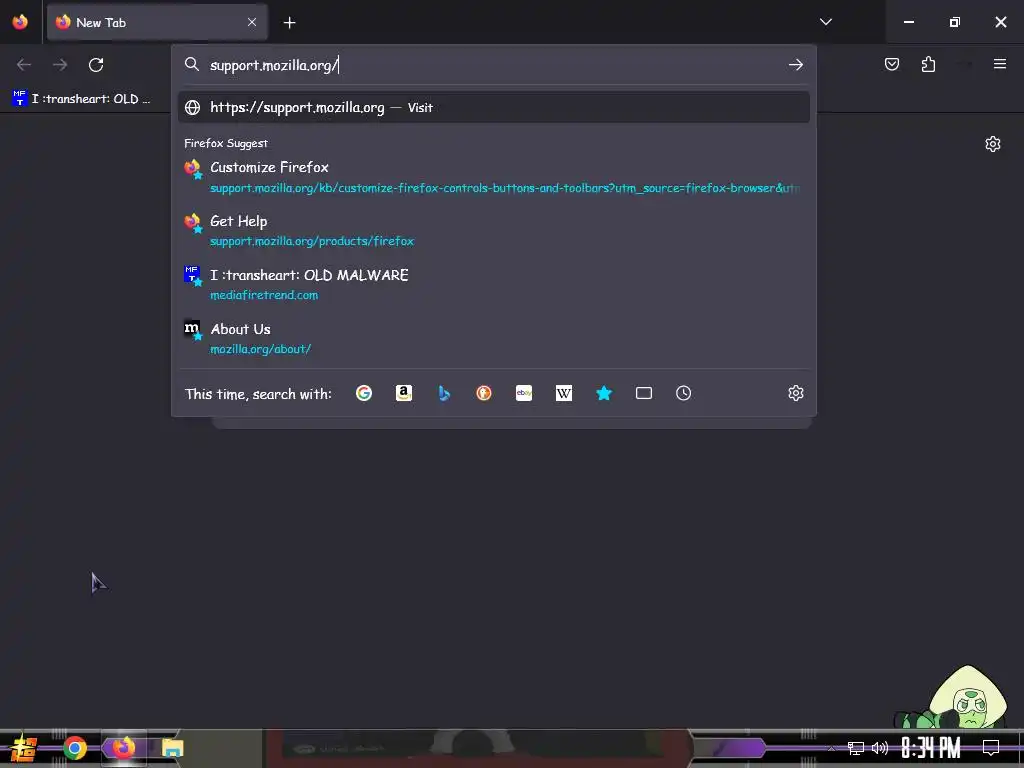Click the mediafiretrend.com URL text
Viewport: 1024px width, 768px height.
pyautogui.click(x=264, y=295)
